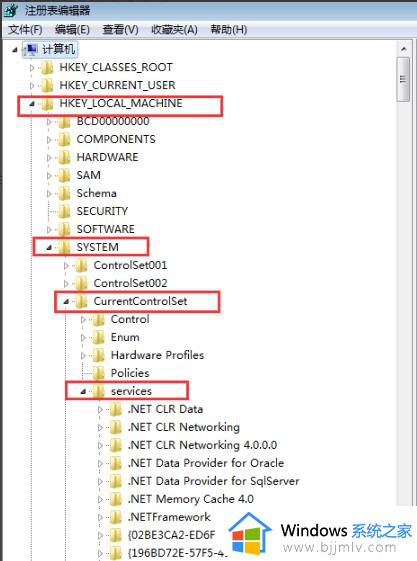Select the CurrentControlSet key label
417x561 pixels.
[140, 301]
